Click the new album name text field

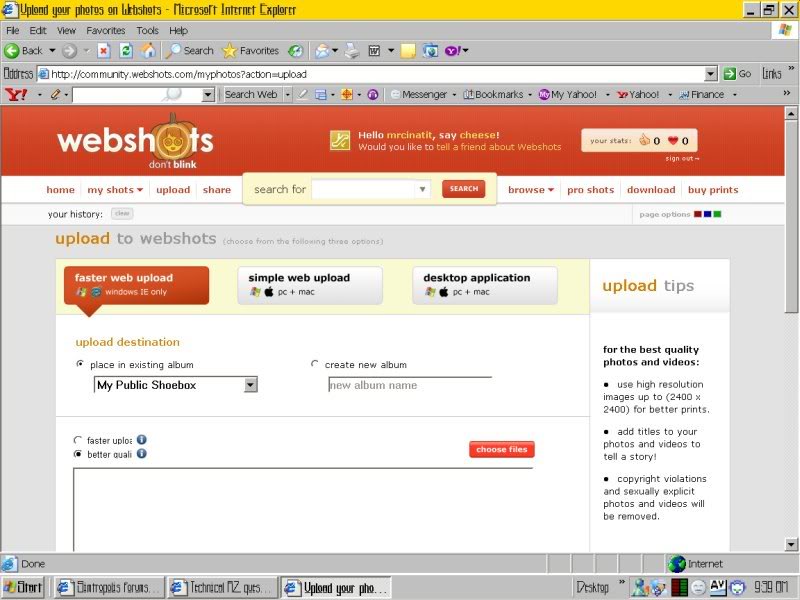click(410, 386)
